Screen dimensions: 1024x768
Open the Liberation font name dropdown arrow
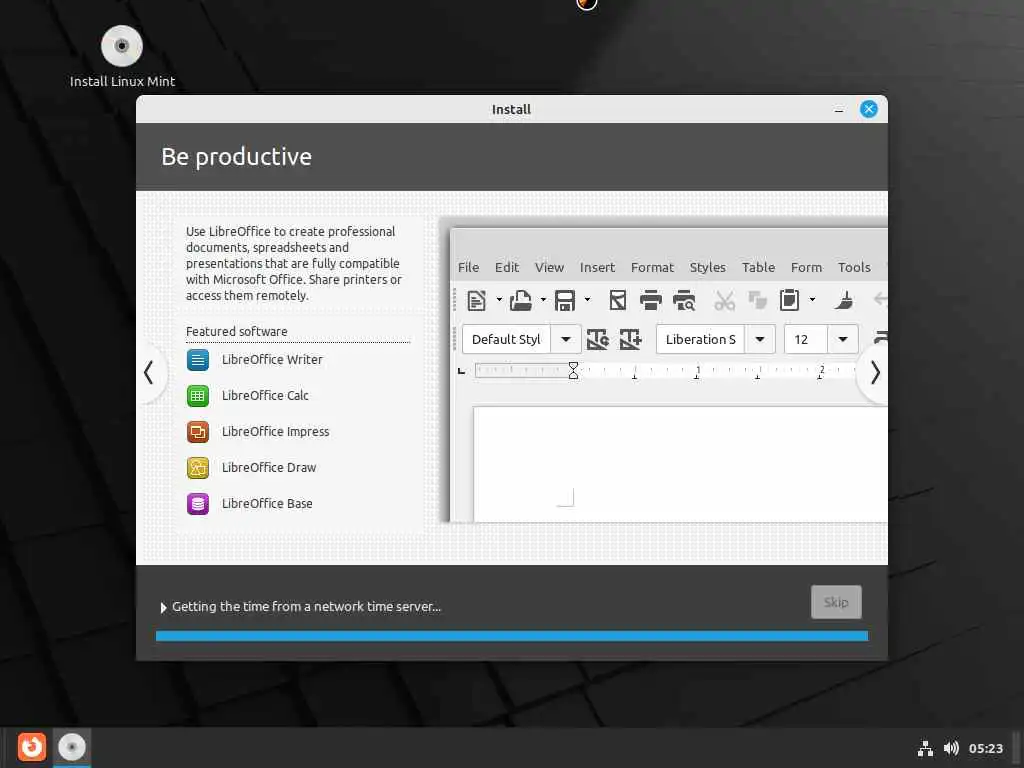coord(760,340)
